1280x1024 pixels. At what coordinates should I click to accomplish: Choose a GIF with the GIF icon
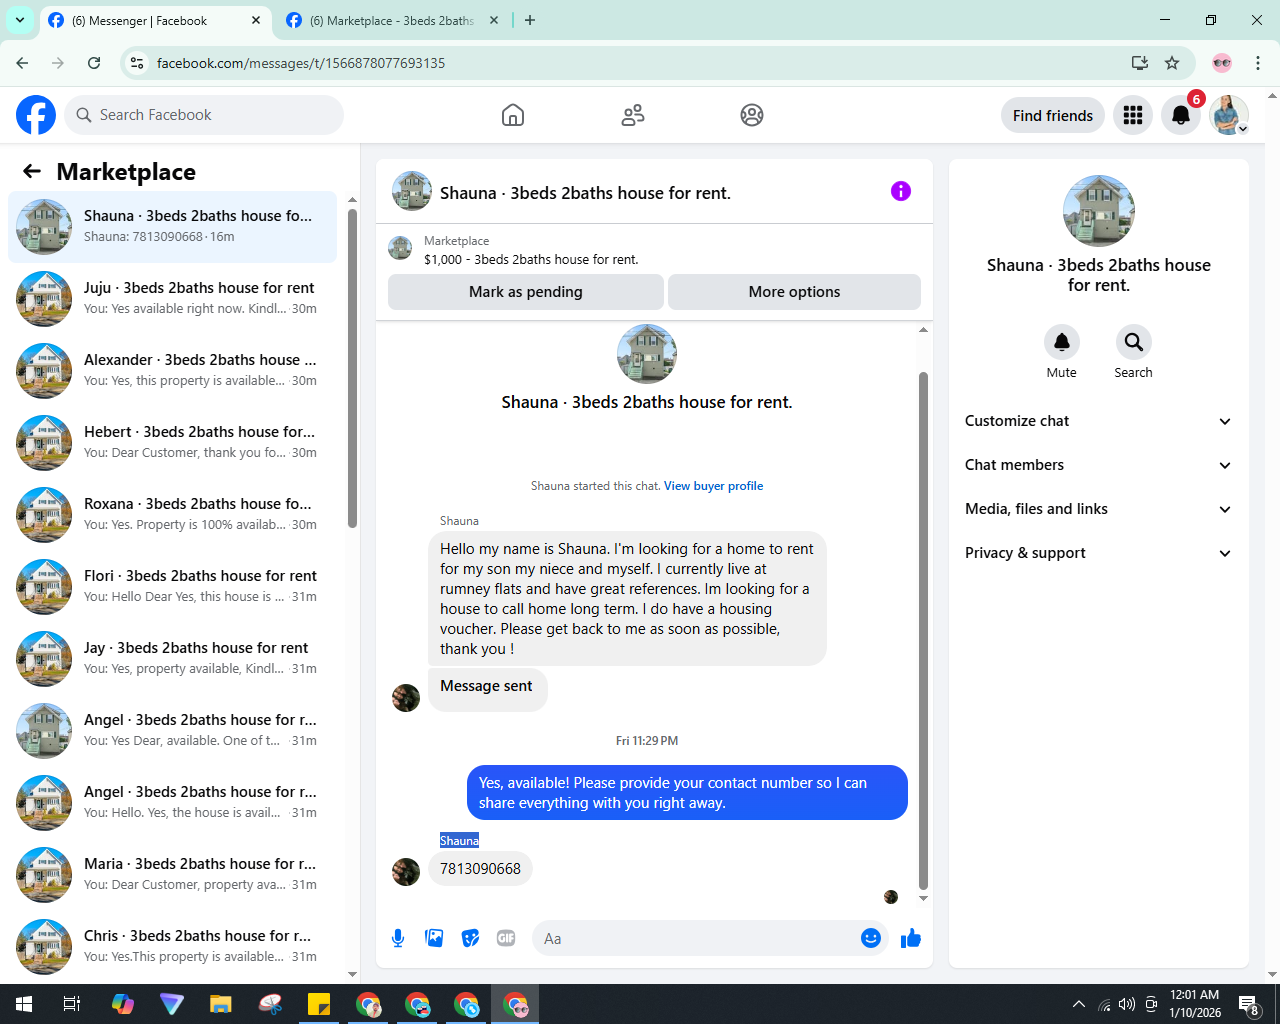tap(506, 938)
